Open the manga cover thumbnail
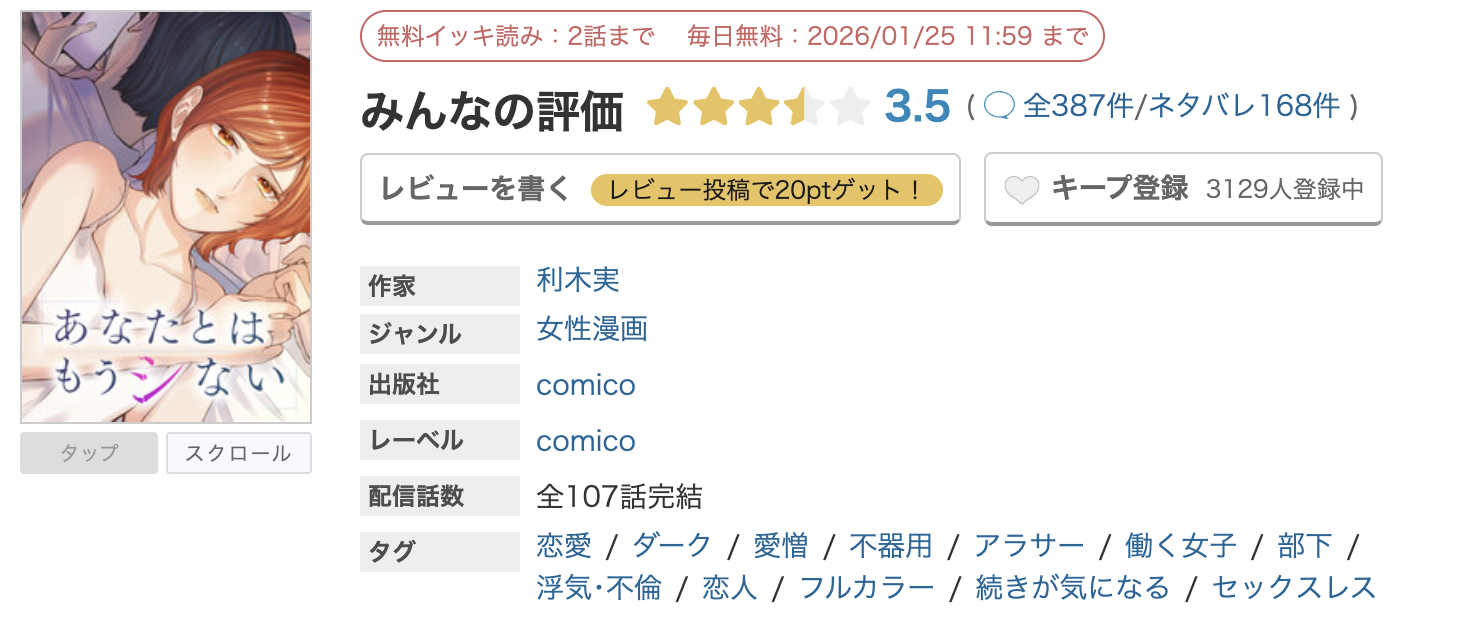Image resolution: width=1466 pixels, height=640 pixels. tap(165, 212)
